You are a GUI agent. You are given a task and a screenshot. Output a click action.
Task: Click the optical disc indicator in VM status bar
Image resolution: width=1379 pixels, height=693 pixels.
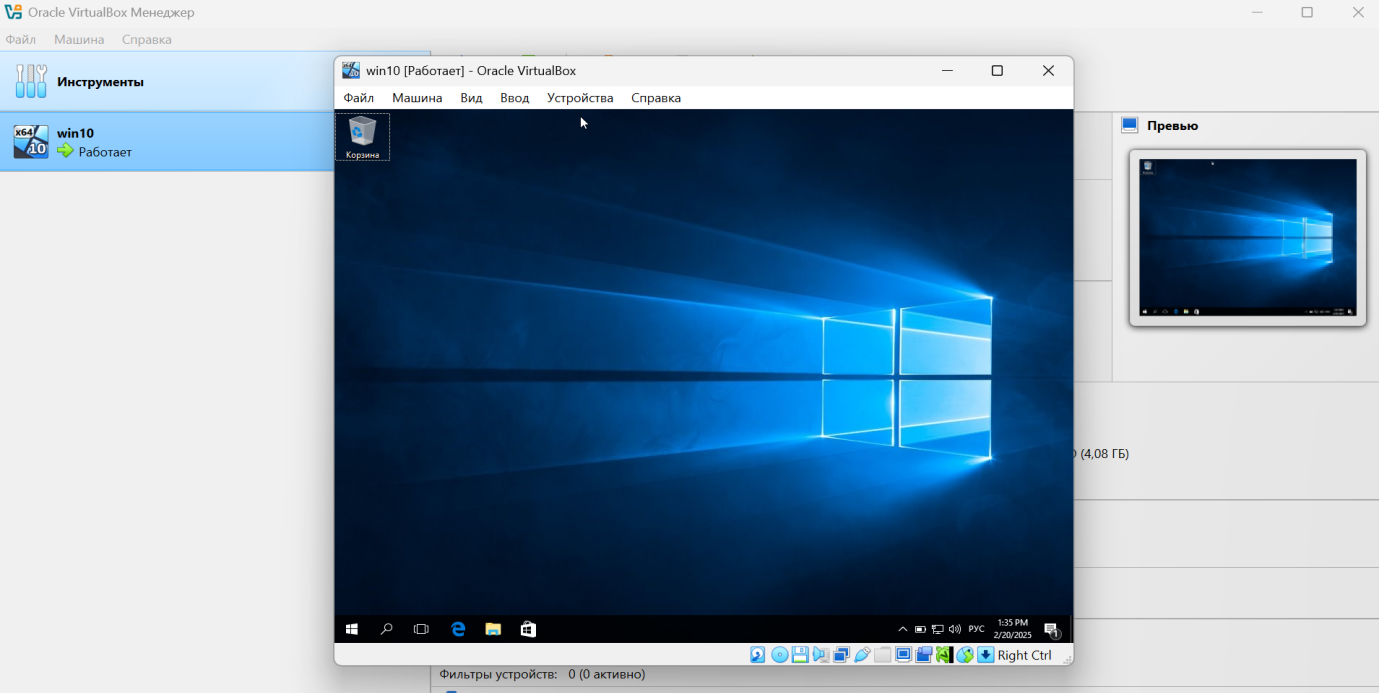[780, 655]
